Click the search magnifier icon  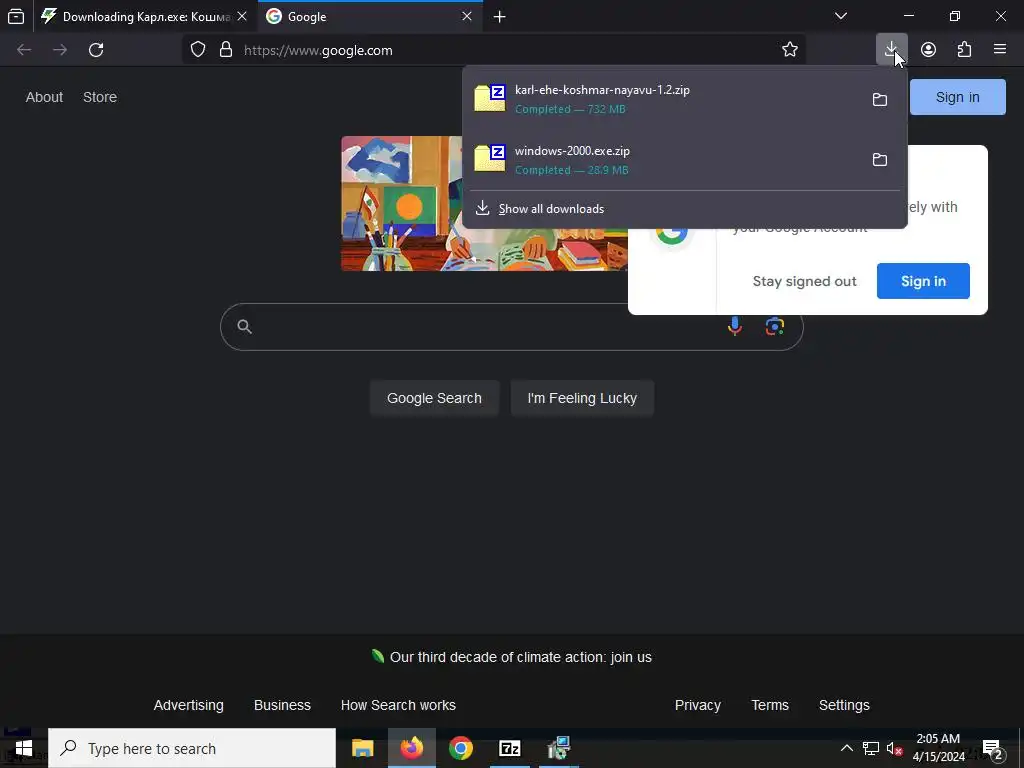[244, 327]
